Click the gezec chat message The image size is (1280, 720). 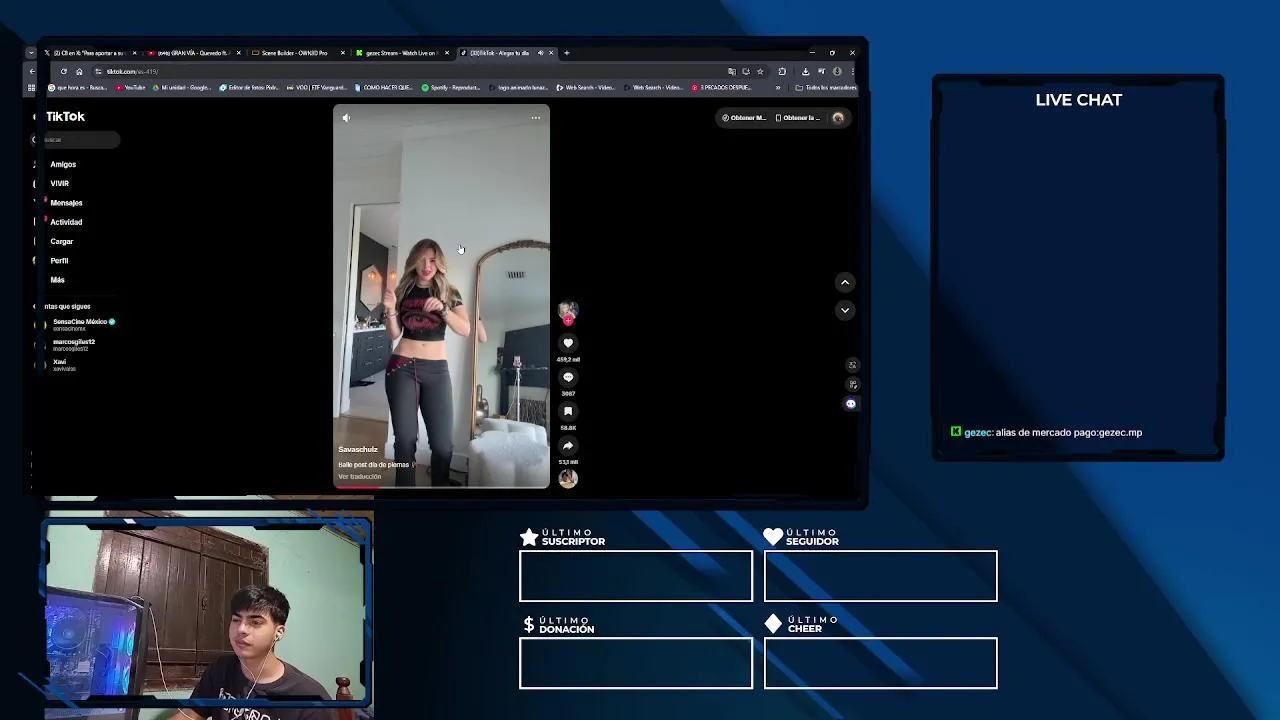click(1046, 432)
